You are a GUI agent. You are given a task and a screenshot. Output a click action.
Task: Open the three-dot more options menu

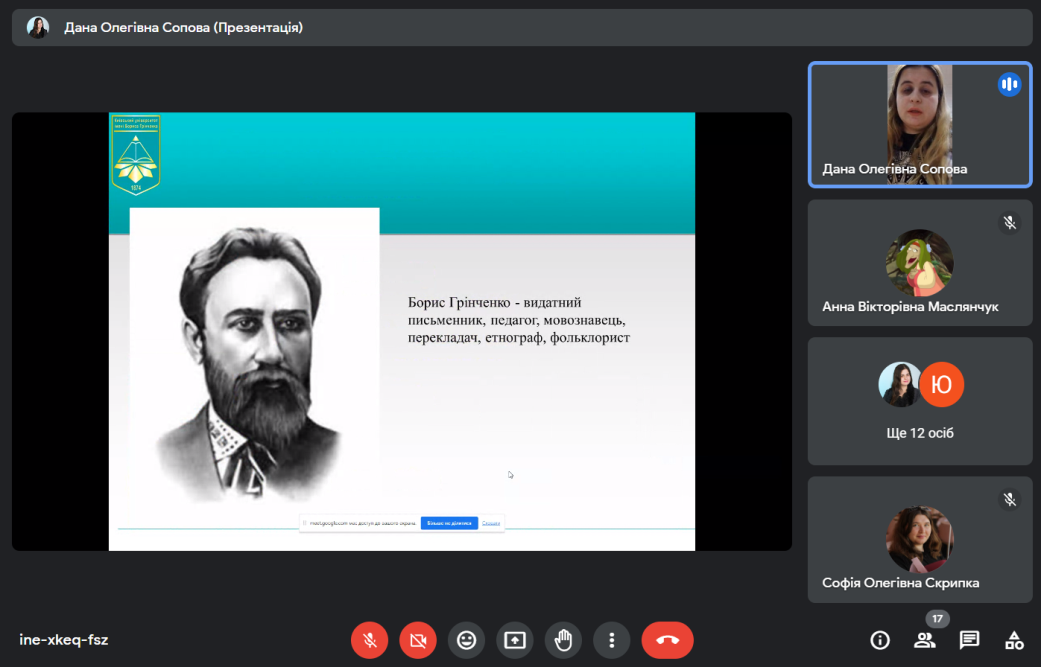(x=612, y=640)
